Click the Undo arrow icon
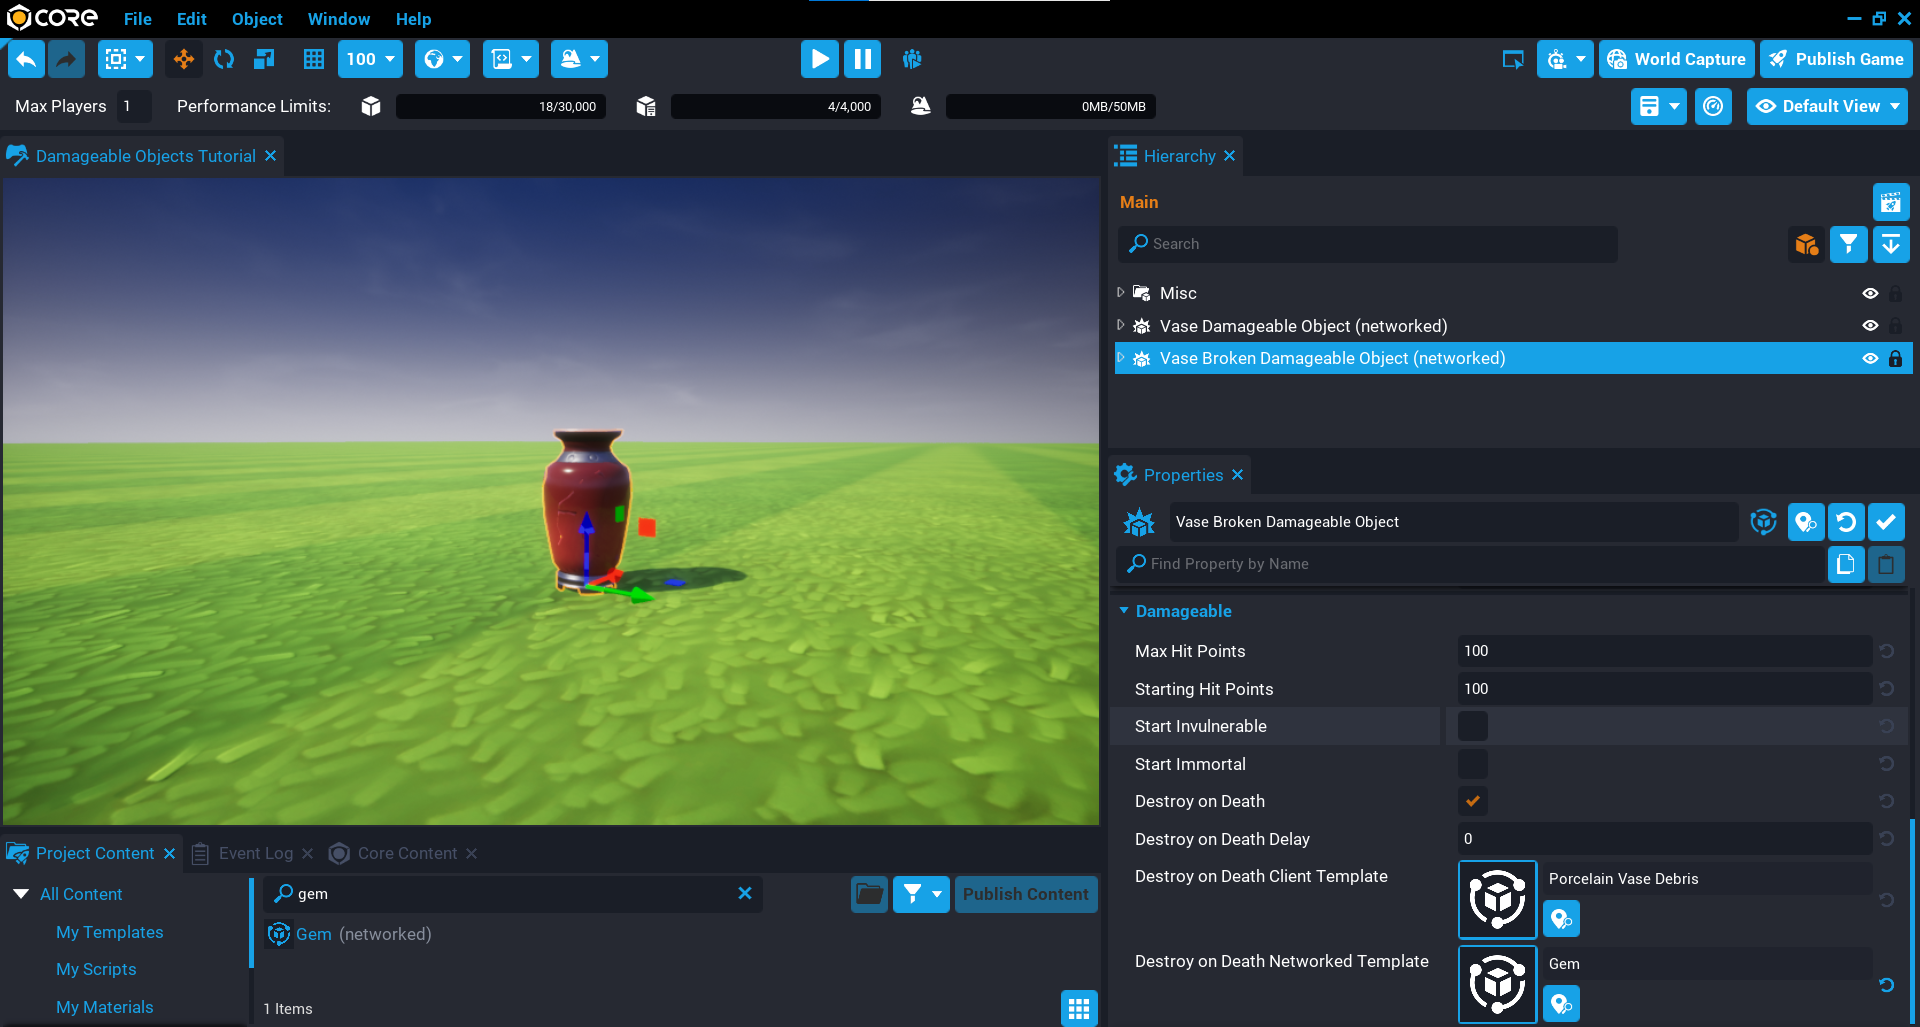The image size is (1920, 1027). 26,59
